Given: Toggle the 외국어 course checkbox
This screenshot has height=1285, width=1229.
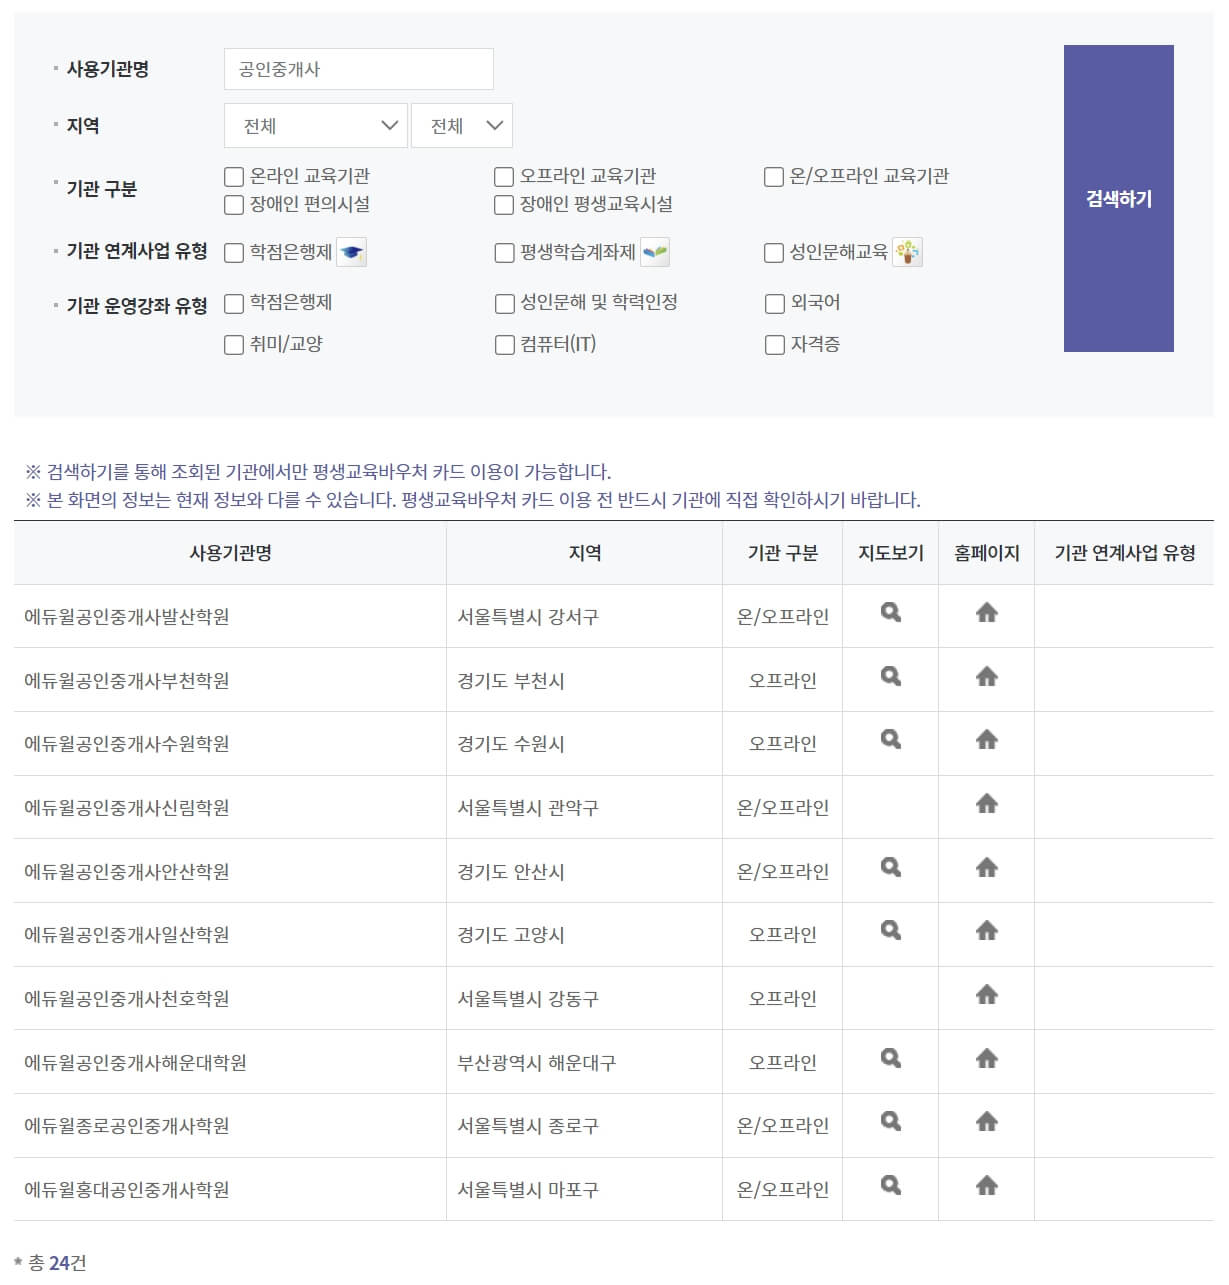Looking at the screenshot, I should (773, 302).
